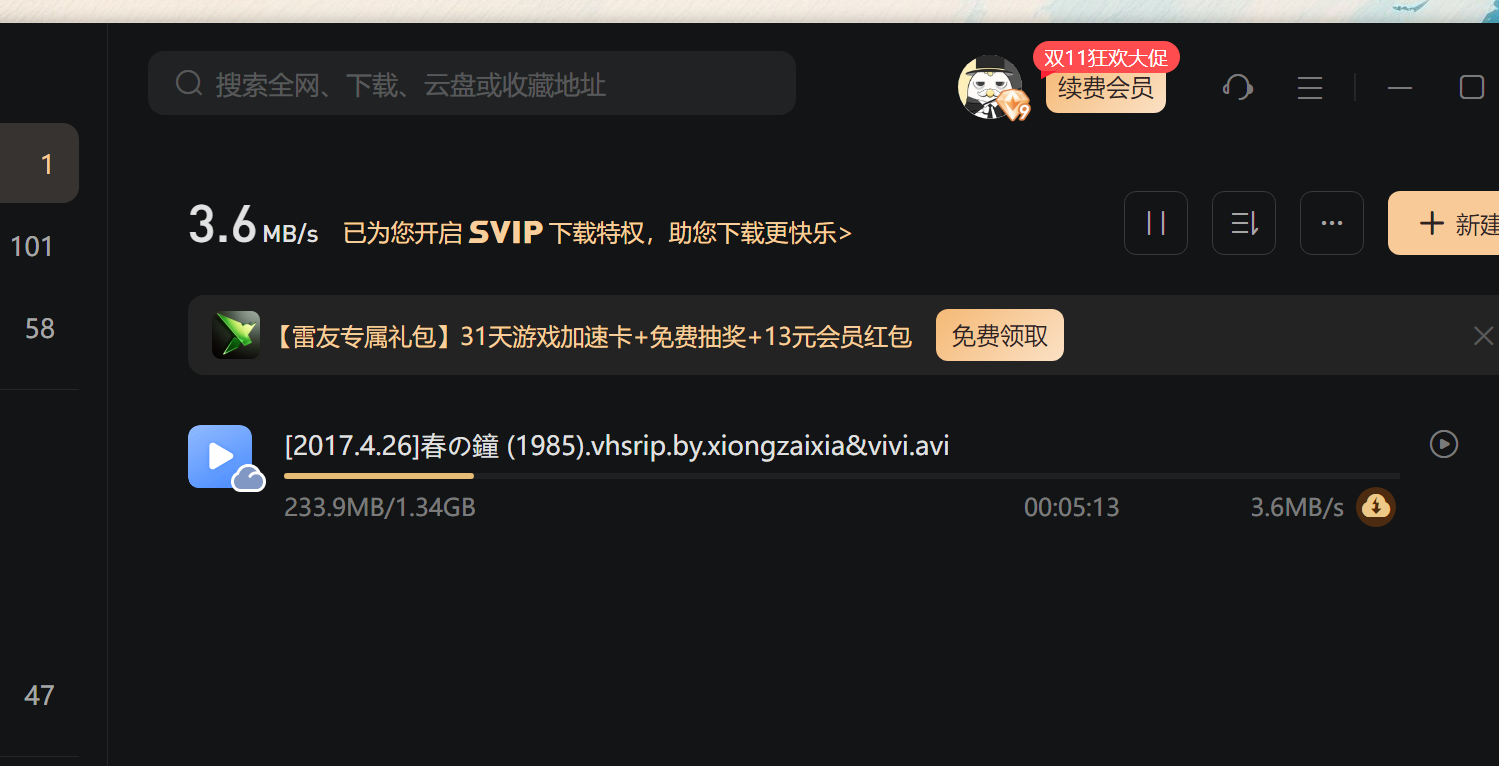Click the 免费领取 button
The height and width of the screenshot is (766, 1499).
(1000, 335)
